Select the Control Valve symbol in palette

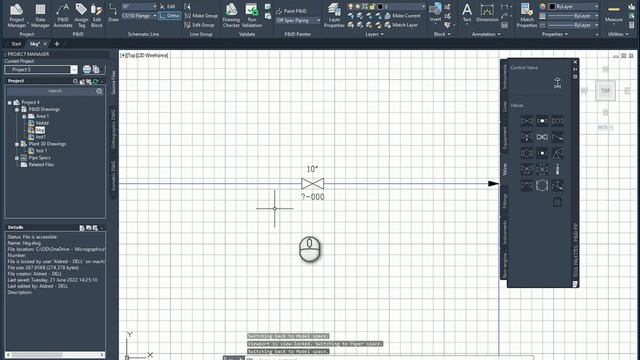(x=557, y=83)
